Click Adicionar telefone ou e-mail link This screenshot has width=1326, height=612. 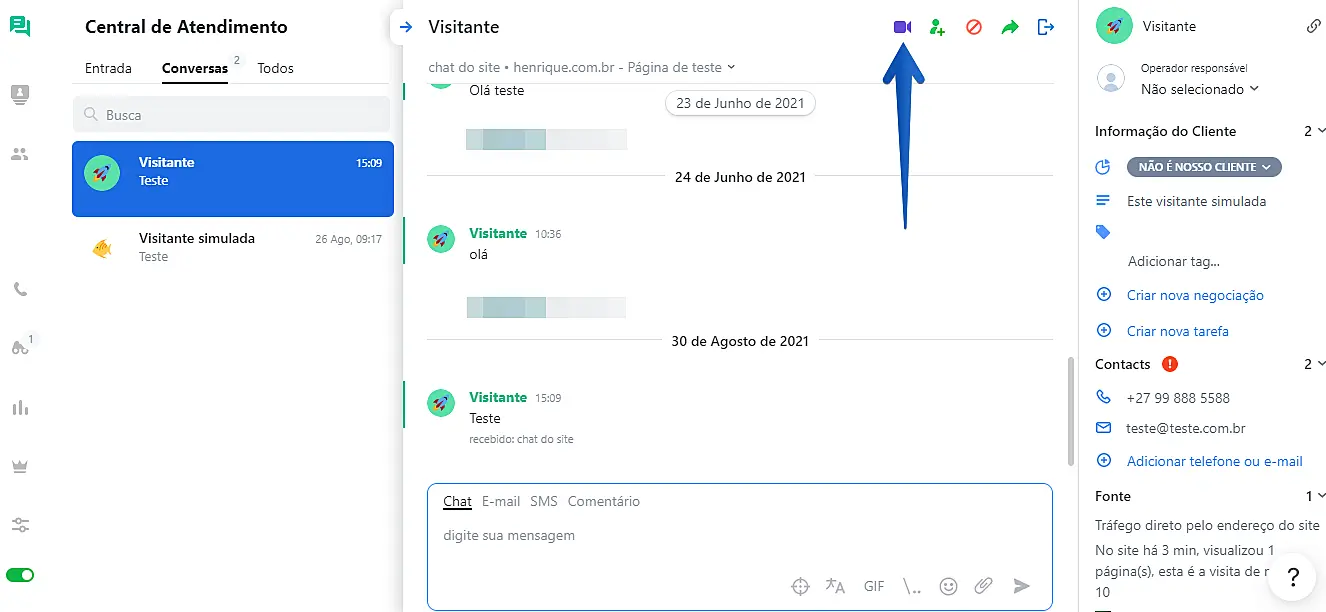pyautogui.click(x=1214, y=461)
